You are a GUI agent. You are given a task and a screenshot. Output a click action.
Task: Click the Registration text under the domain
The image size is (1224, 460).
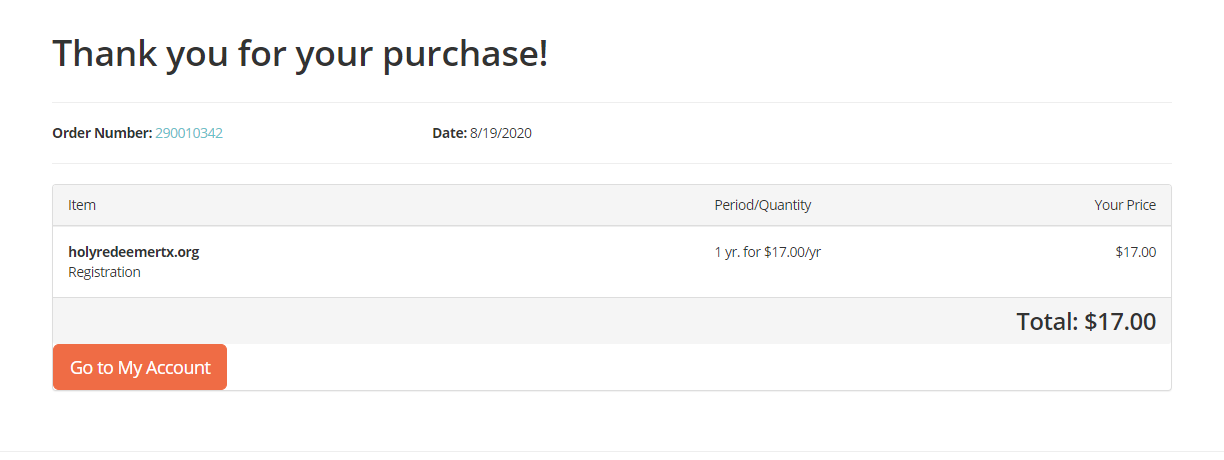[x=104, y=272]
